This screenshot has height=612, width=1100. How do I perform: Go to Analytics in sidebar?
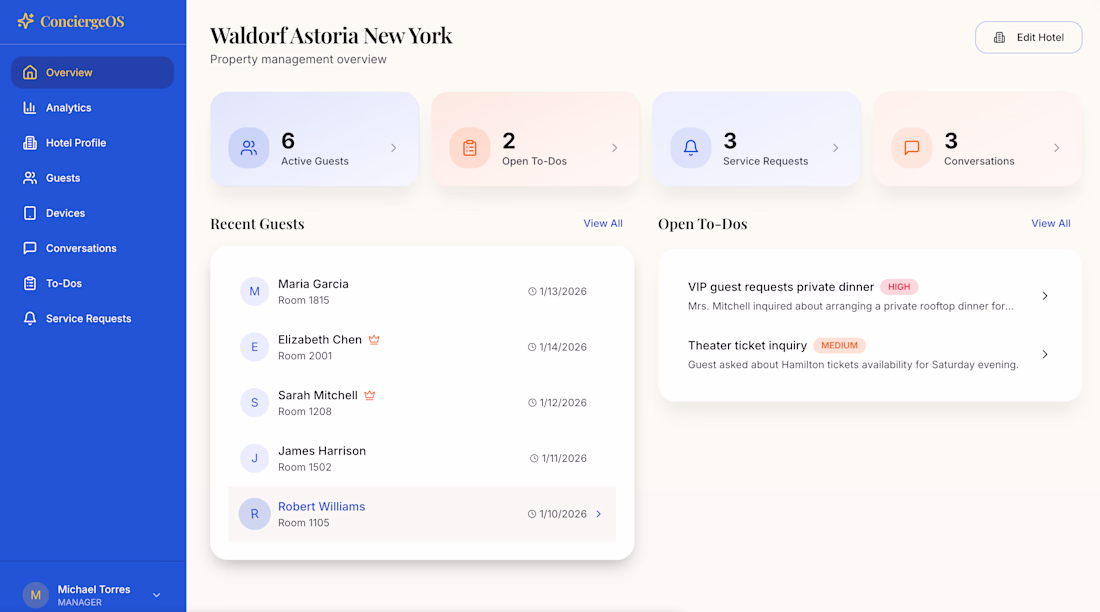pos(68,108)
